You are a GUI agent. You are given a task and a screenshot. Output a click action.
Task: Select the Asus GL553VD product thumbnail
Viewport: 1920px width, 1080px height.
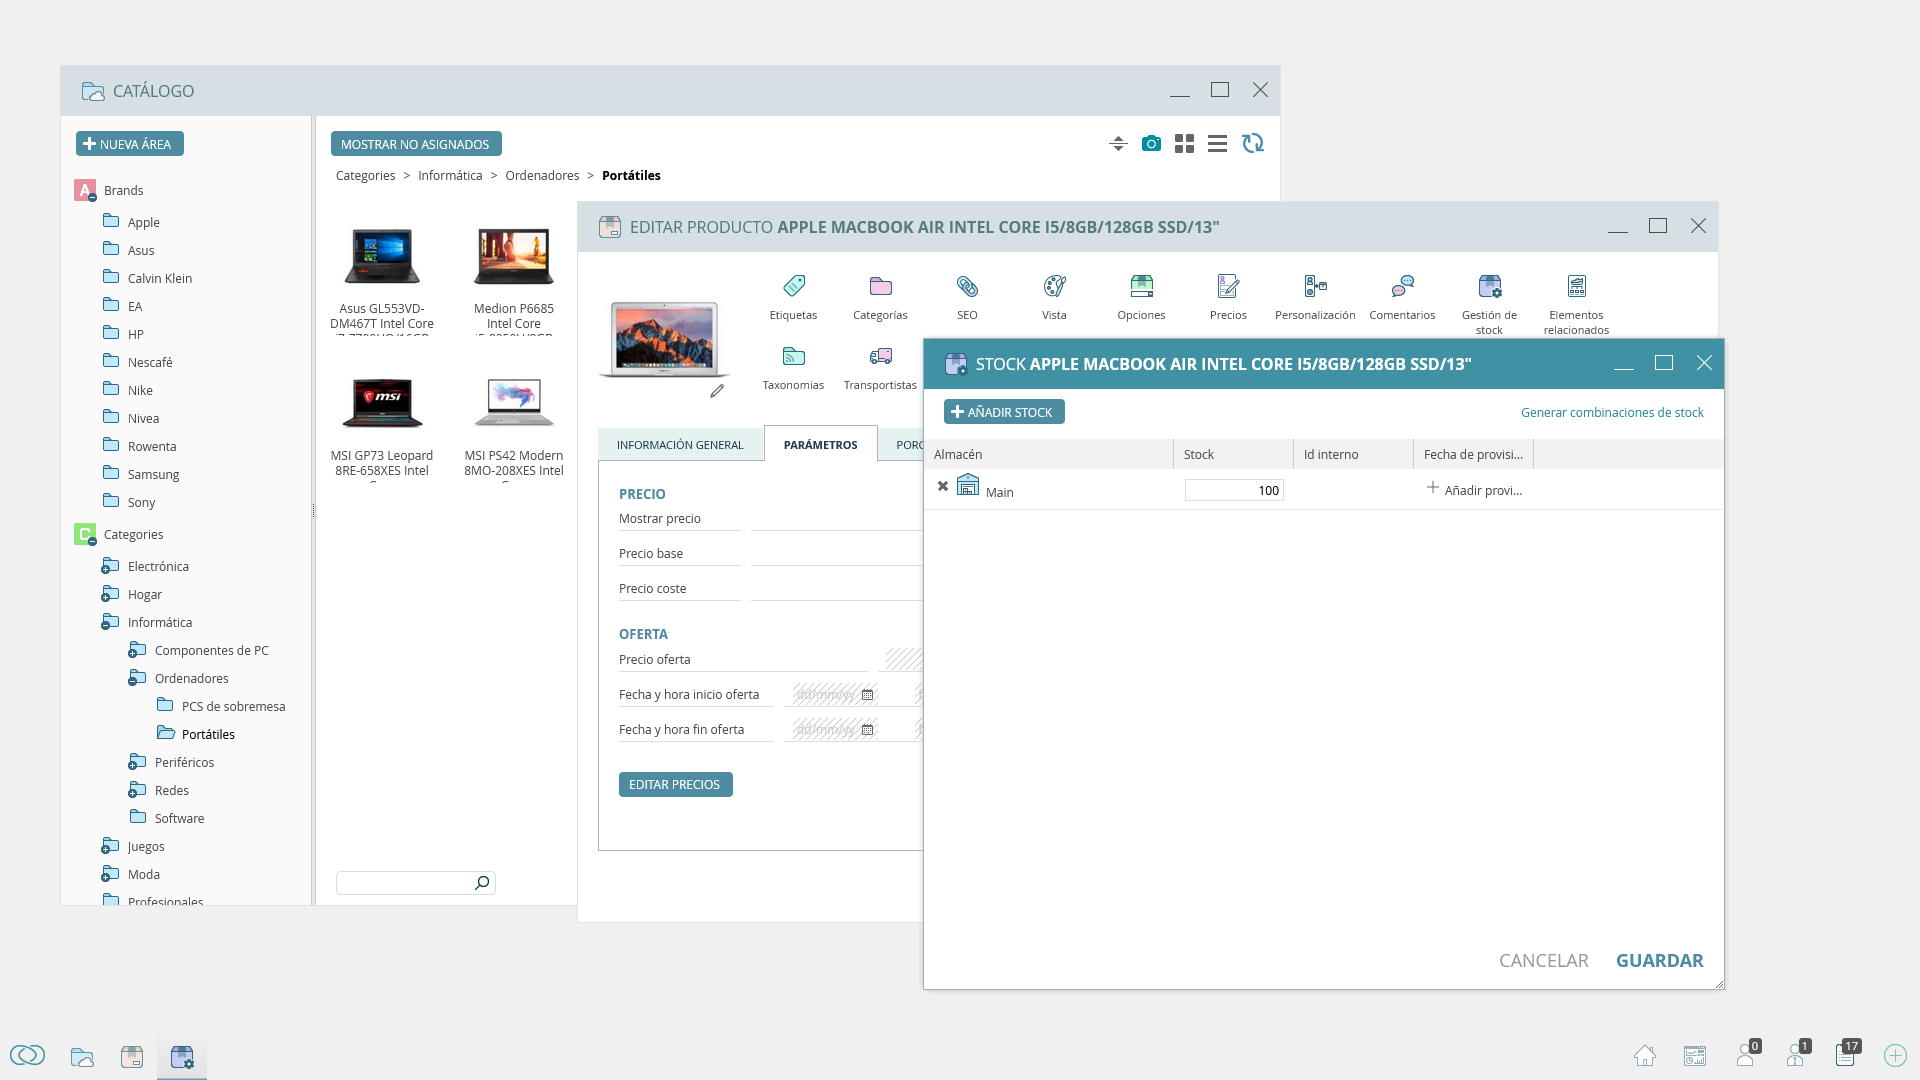point(382,255)
